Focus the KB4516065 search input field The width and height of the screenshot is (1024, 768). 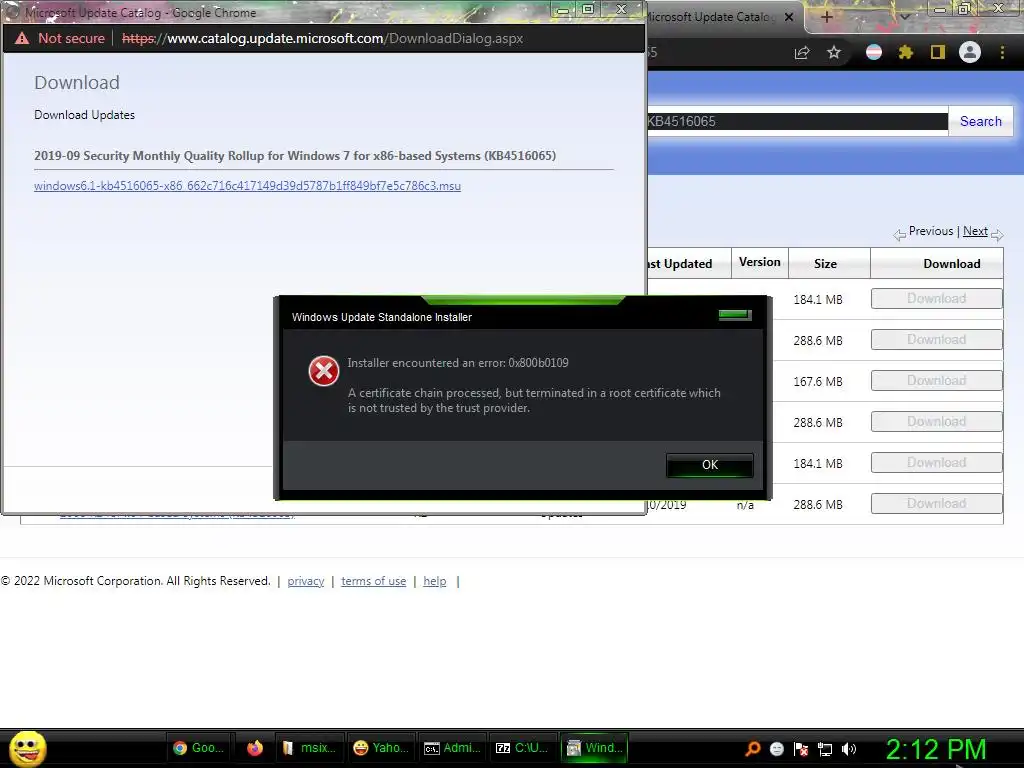797,121
